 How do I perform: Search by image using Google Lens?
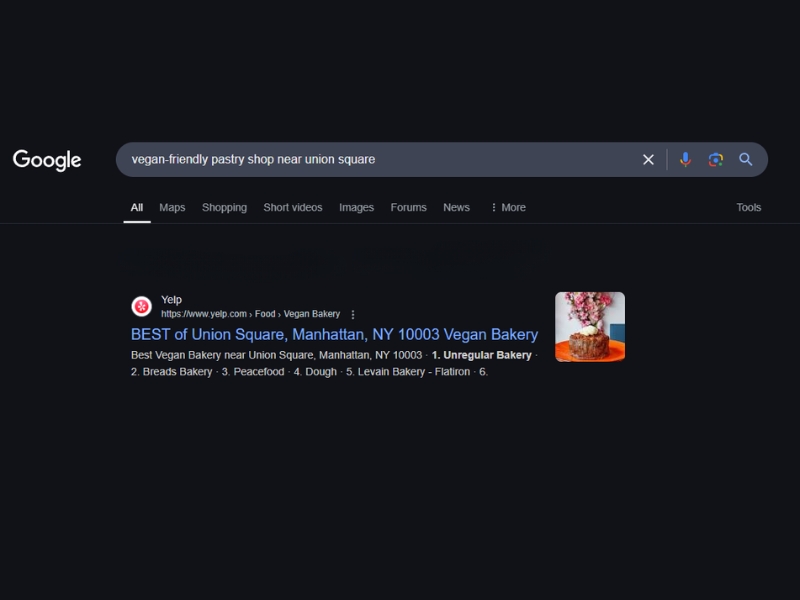(x=715, y=159)
